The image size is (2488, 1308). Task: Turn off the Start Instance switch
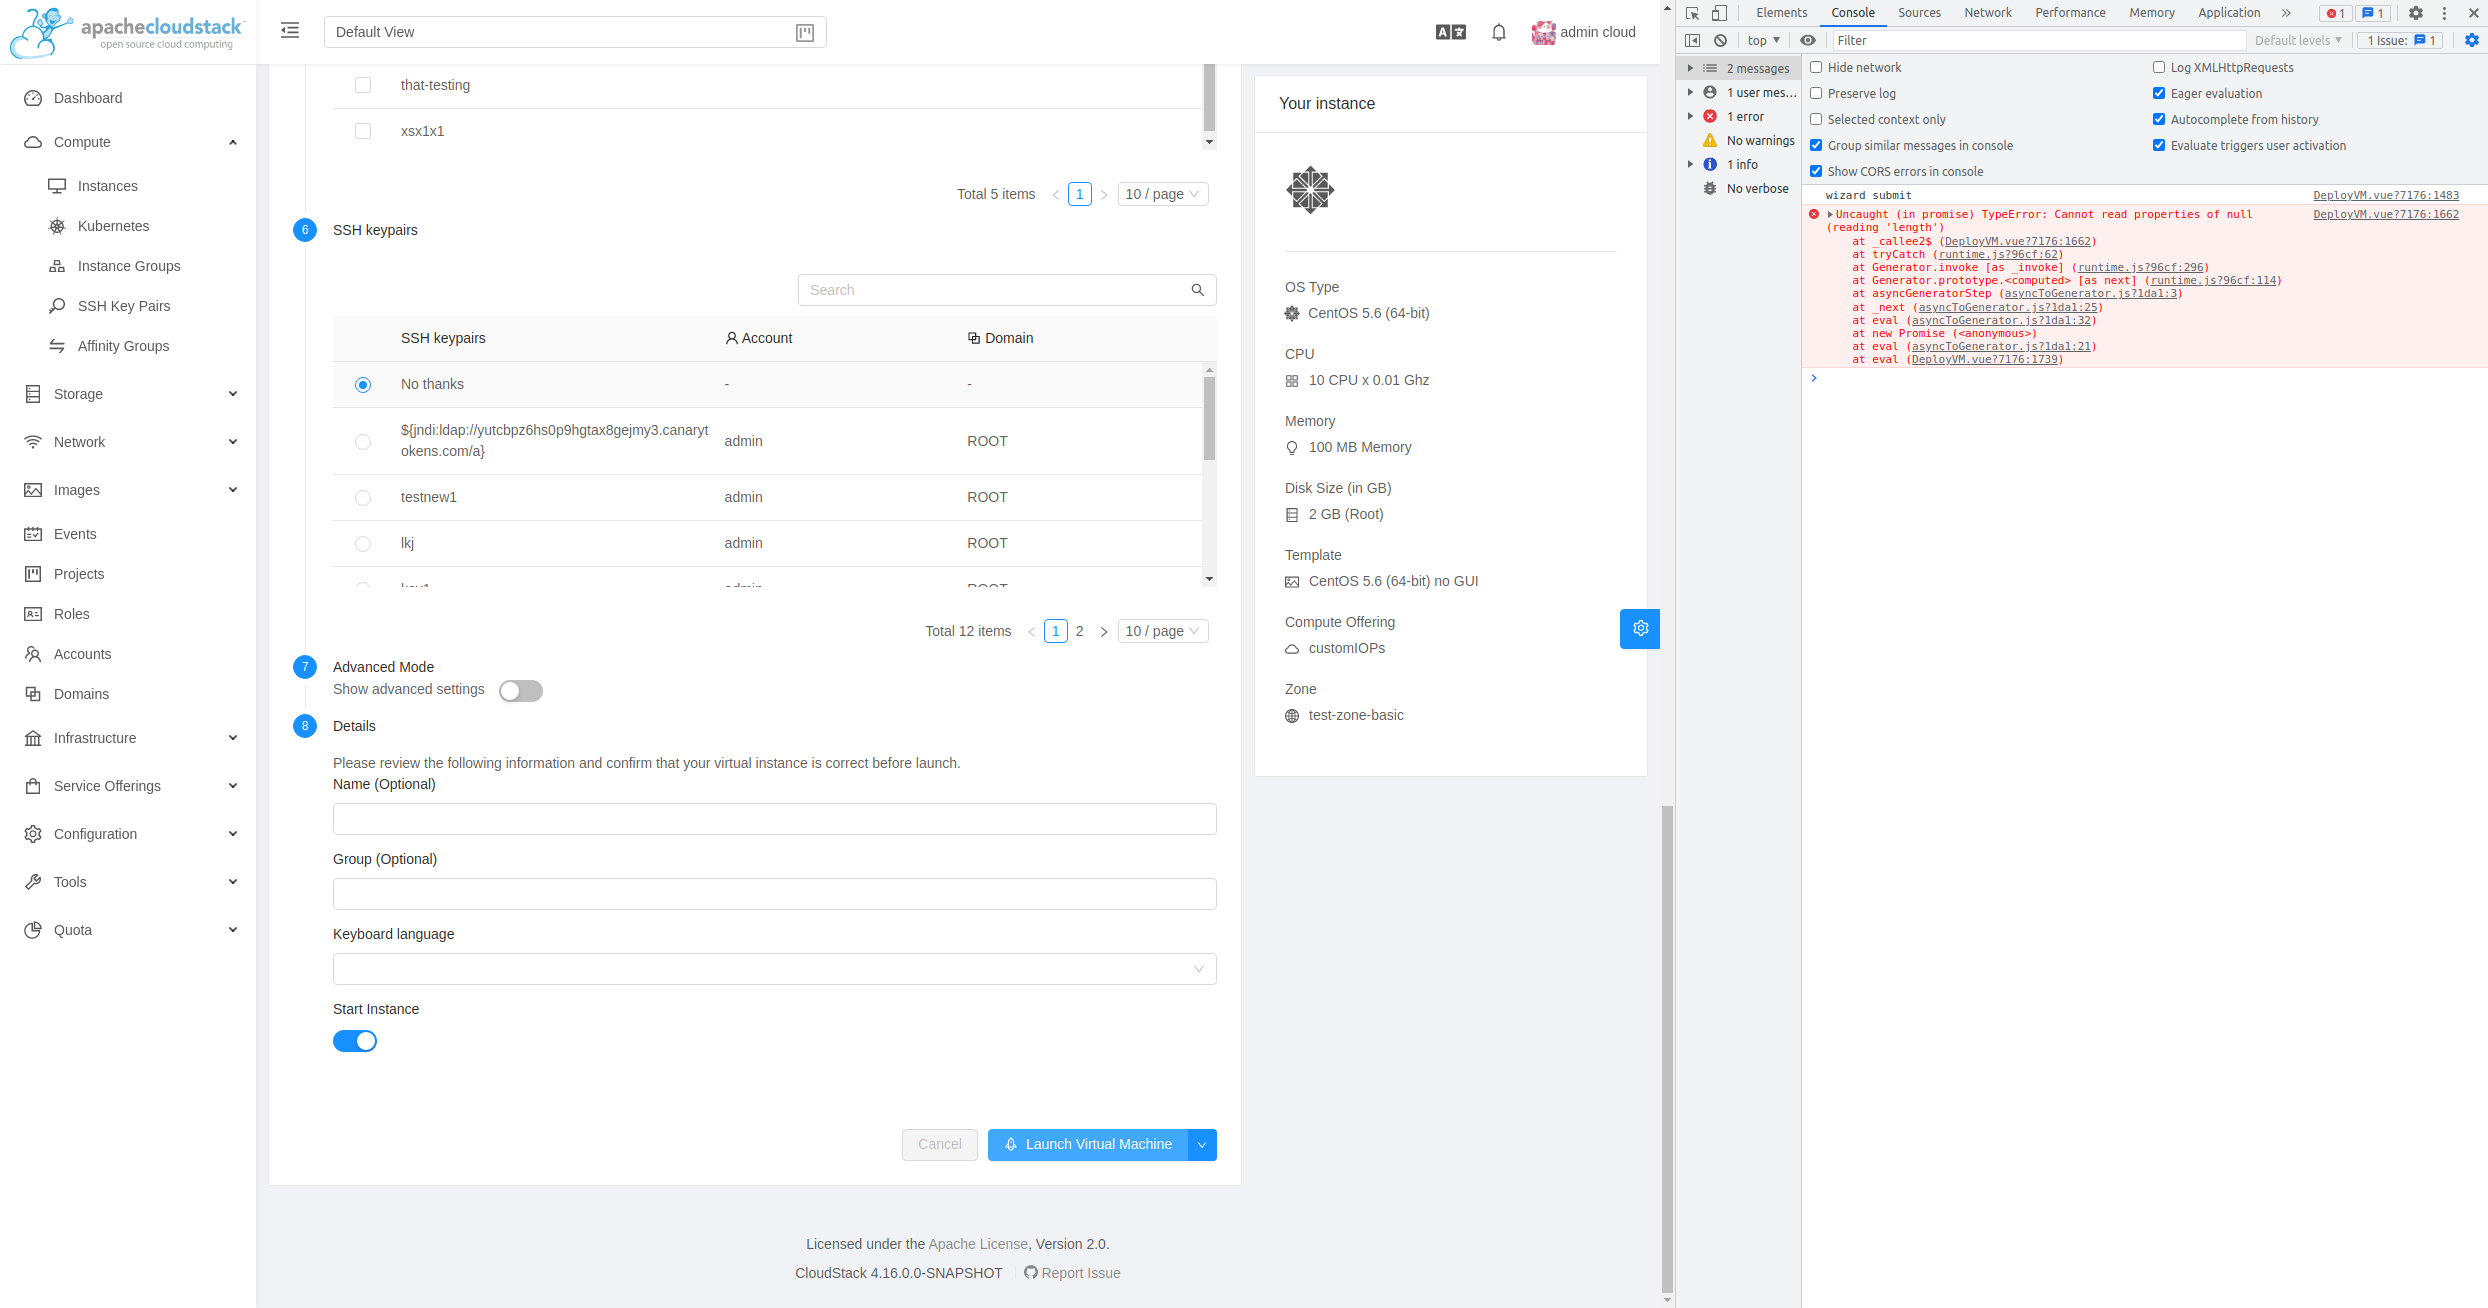pos(355,1041)
